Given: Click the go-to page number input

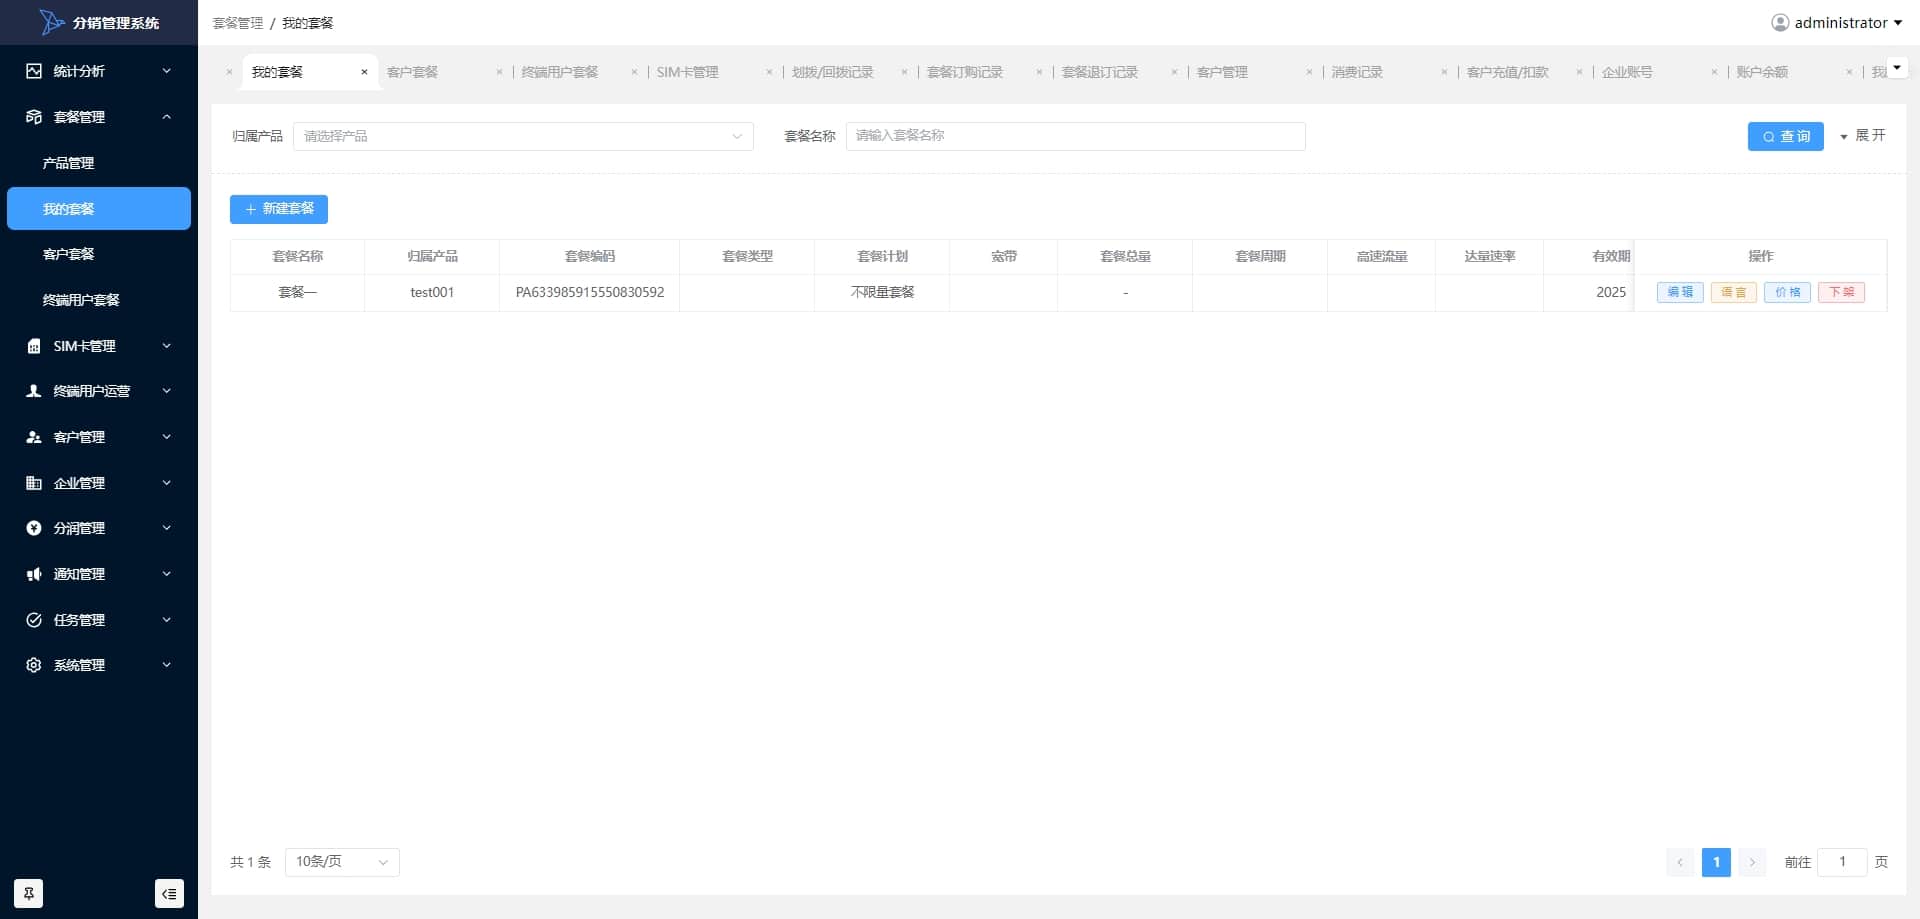Looking at the screenshot, I should click(1842, 862).
